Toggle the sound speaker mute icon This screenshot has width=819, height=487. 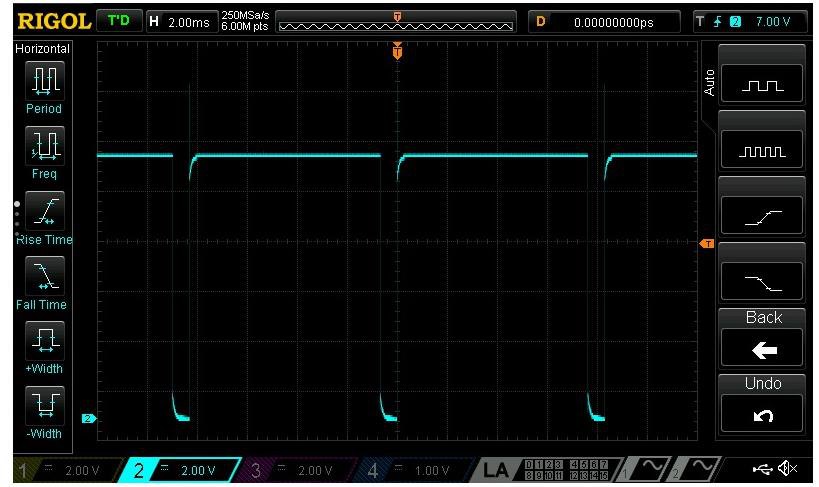click(x=788, y=468)
